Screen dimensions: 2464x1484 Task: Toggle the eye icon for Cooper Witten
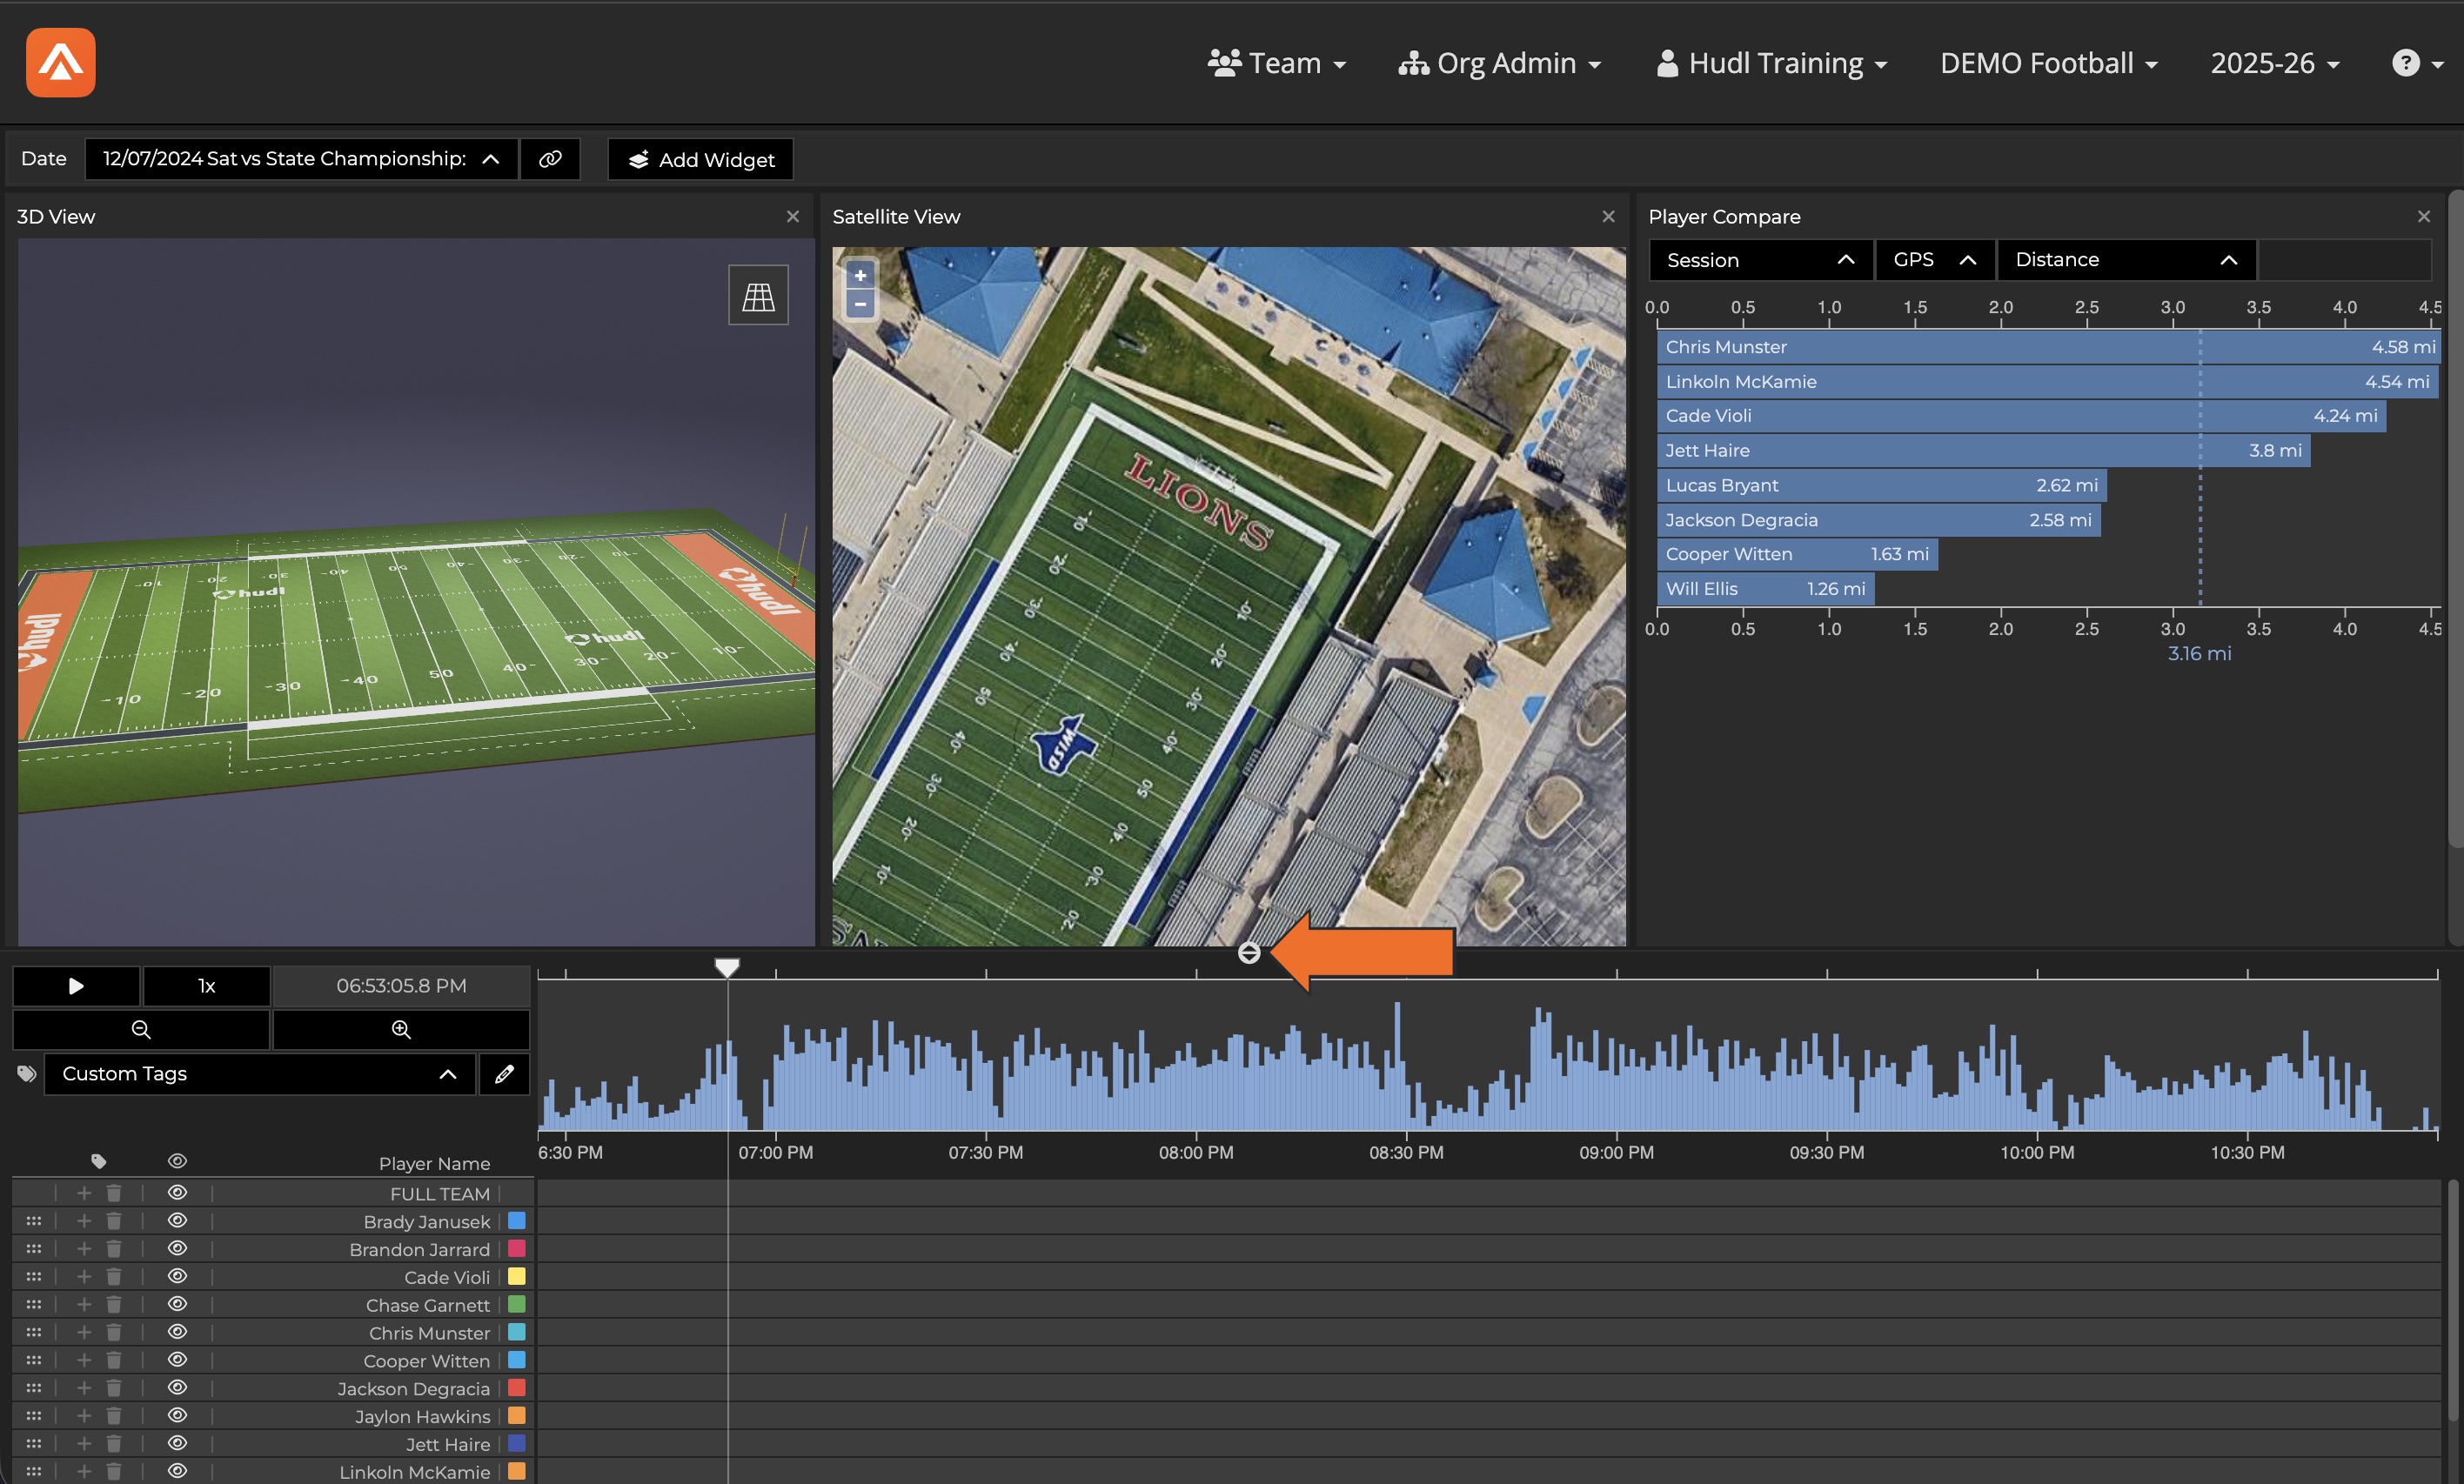coord(177,1360)
